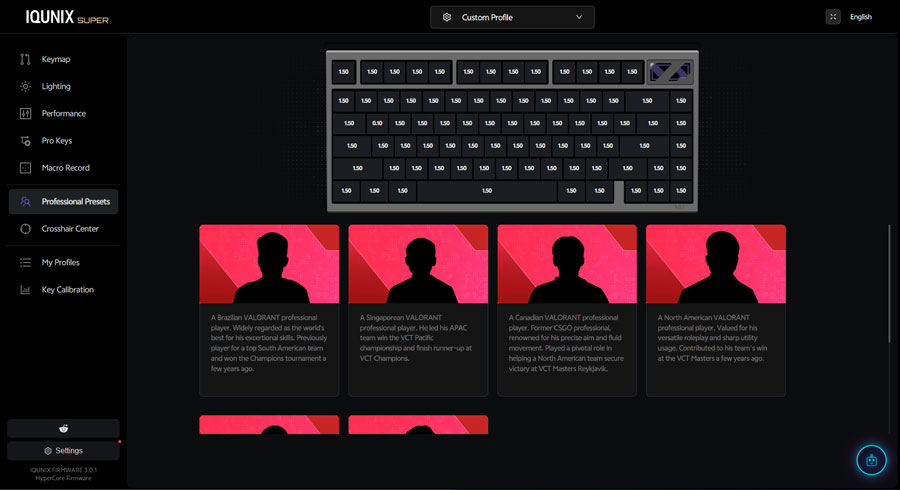Click the IQUNIX SUPER logo

(67, 18)
